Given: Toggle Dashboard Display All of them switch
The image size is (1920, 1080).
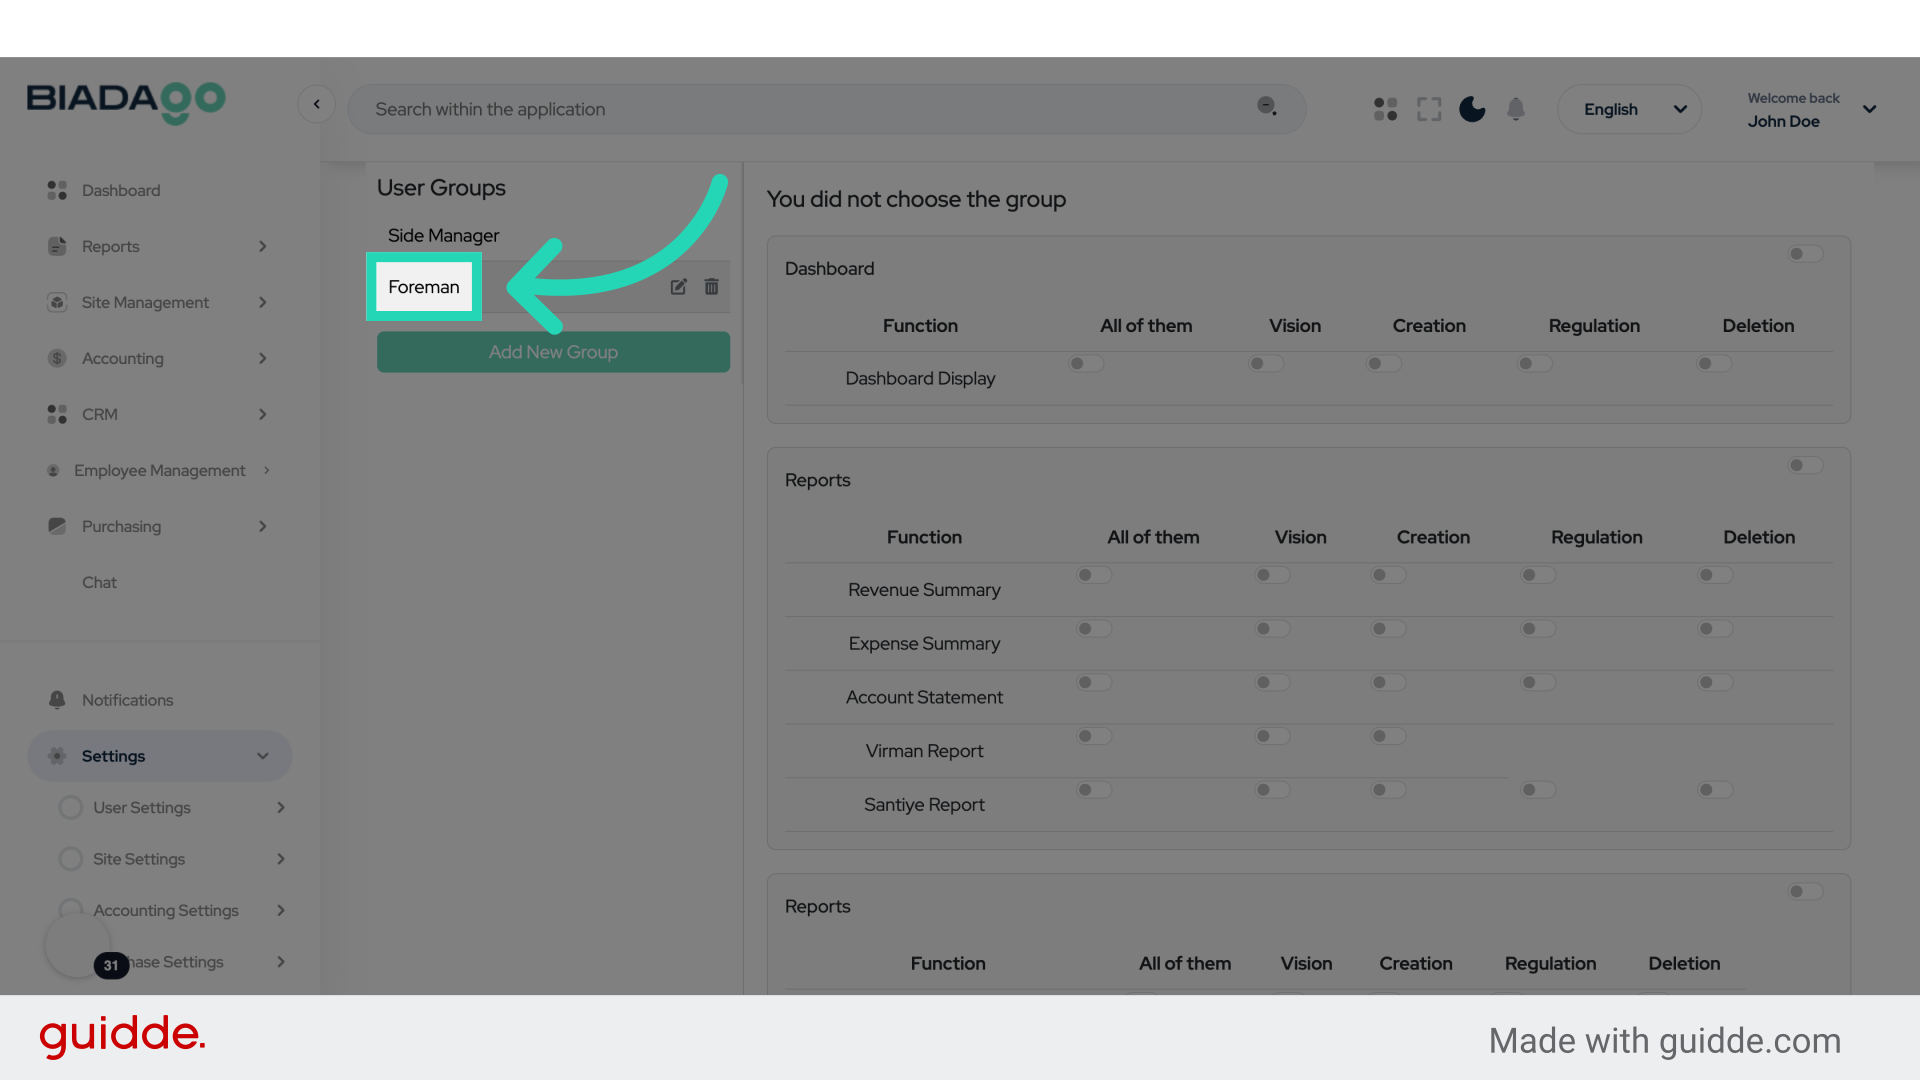Looking at the screenshot, I should (x=1085, y=364).
